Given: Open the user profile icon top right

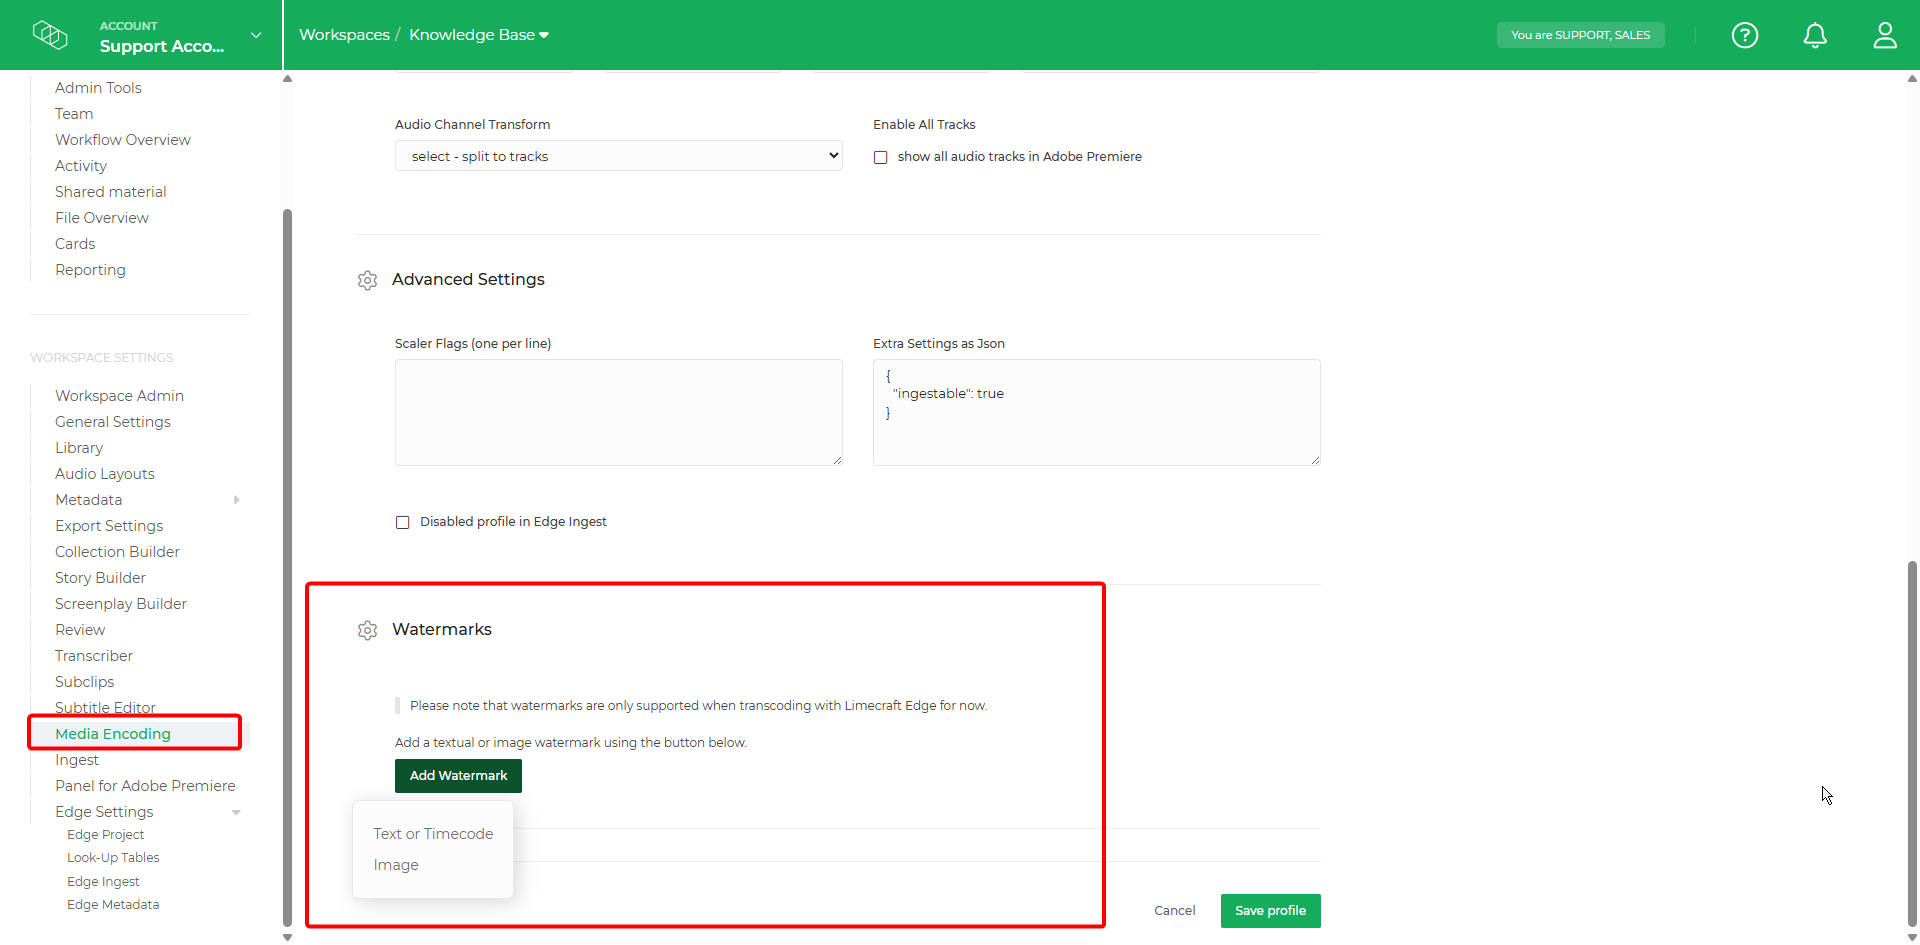Looking at the screenshot, I should (1885, 35).
